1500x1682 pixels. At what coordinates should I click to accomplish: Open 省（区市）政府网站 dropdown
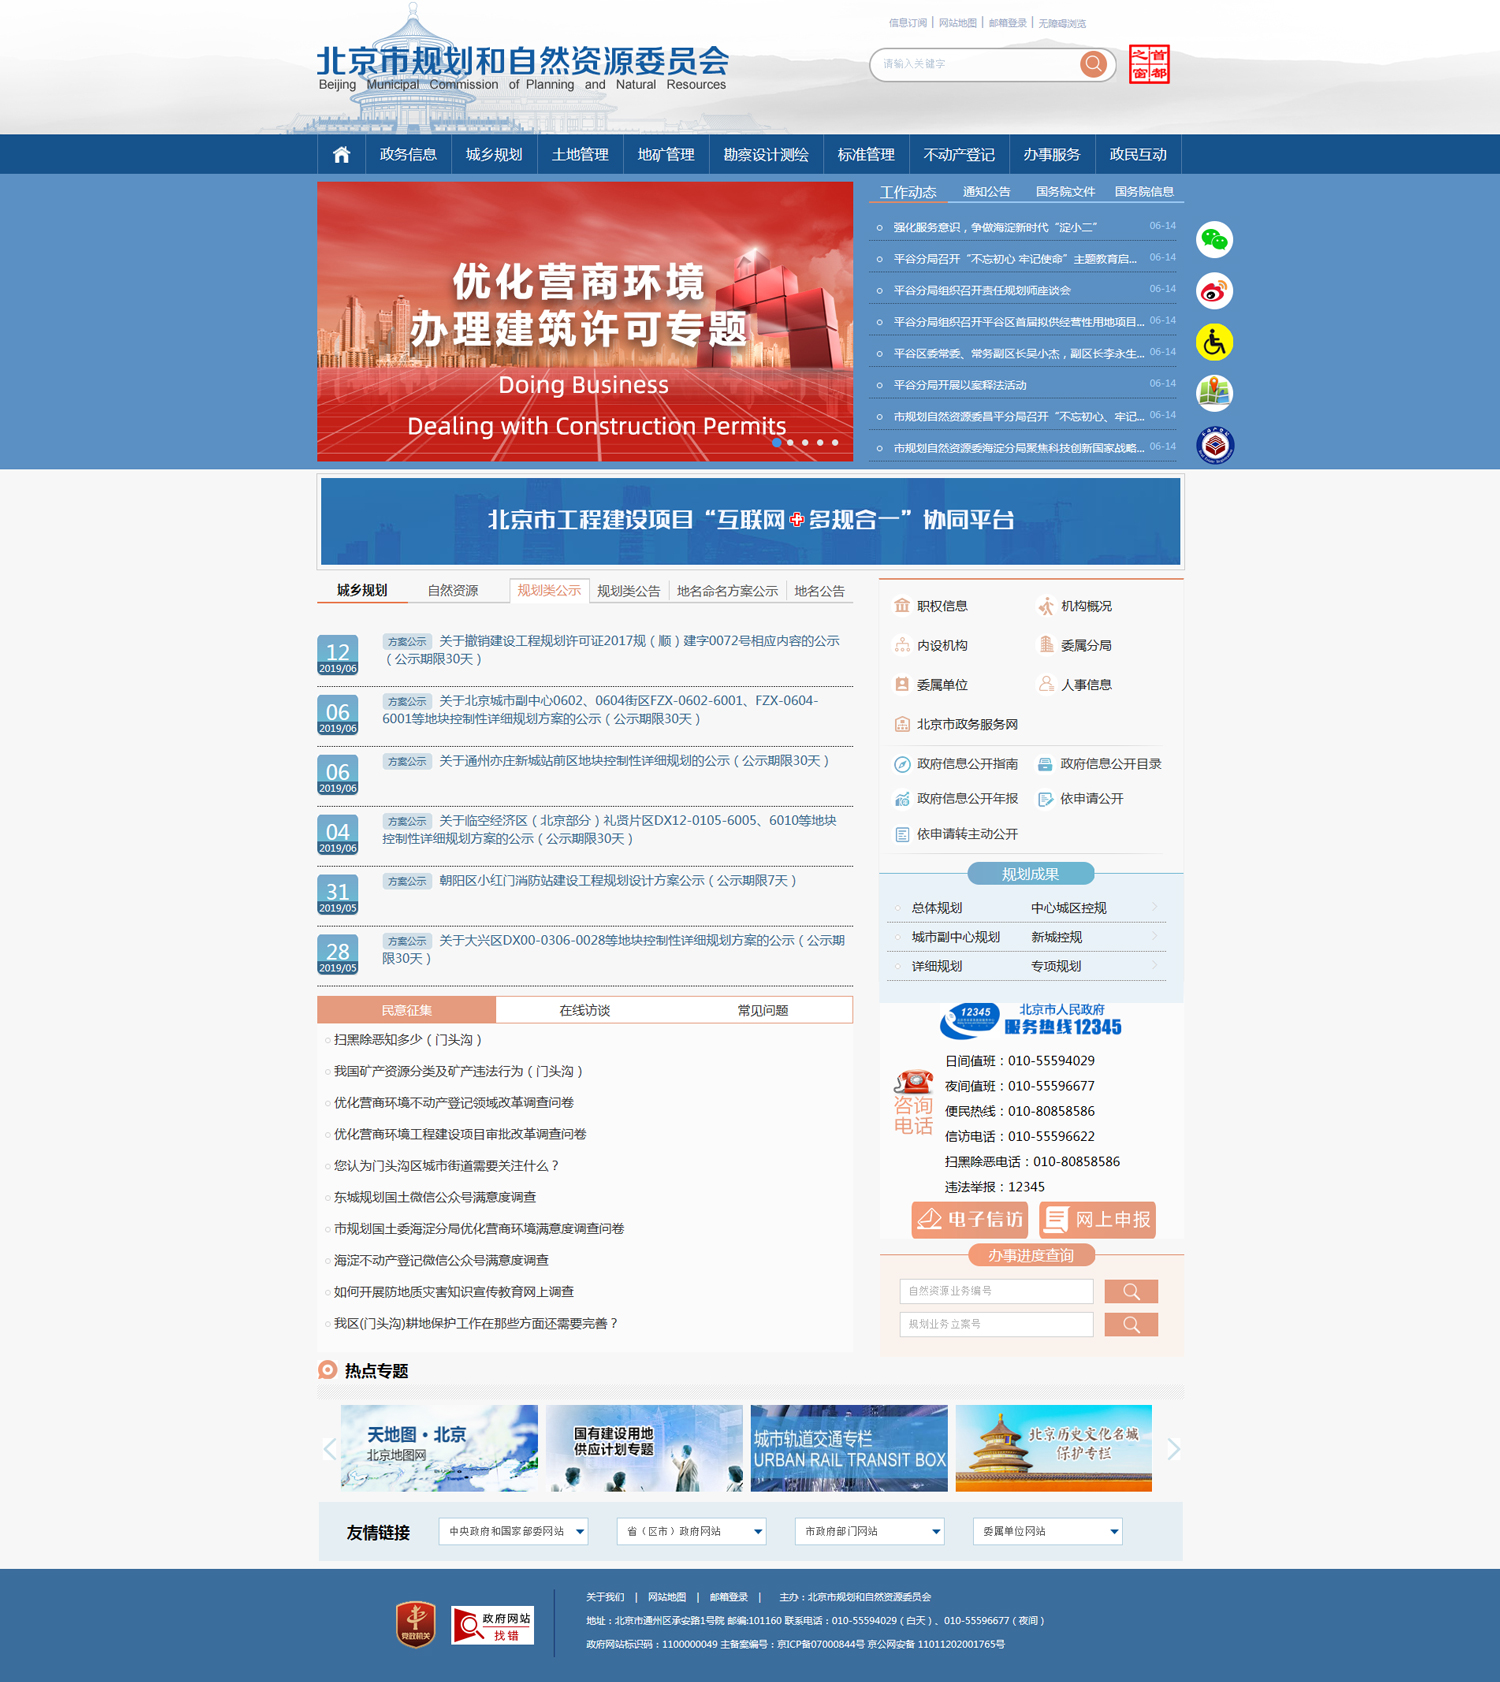pos(691,1531)
